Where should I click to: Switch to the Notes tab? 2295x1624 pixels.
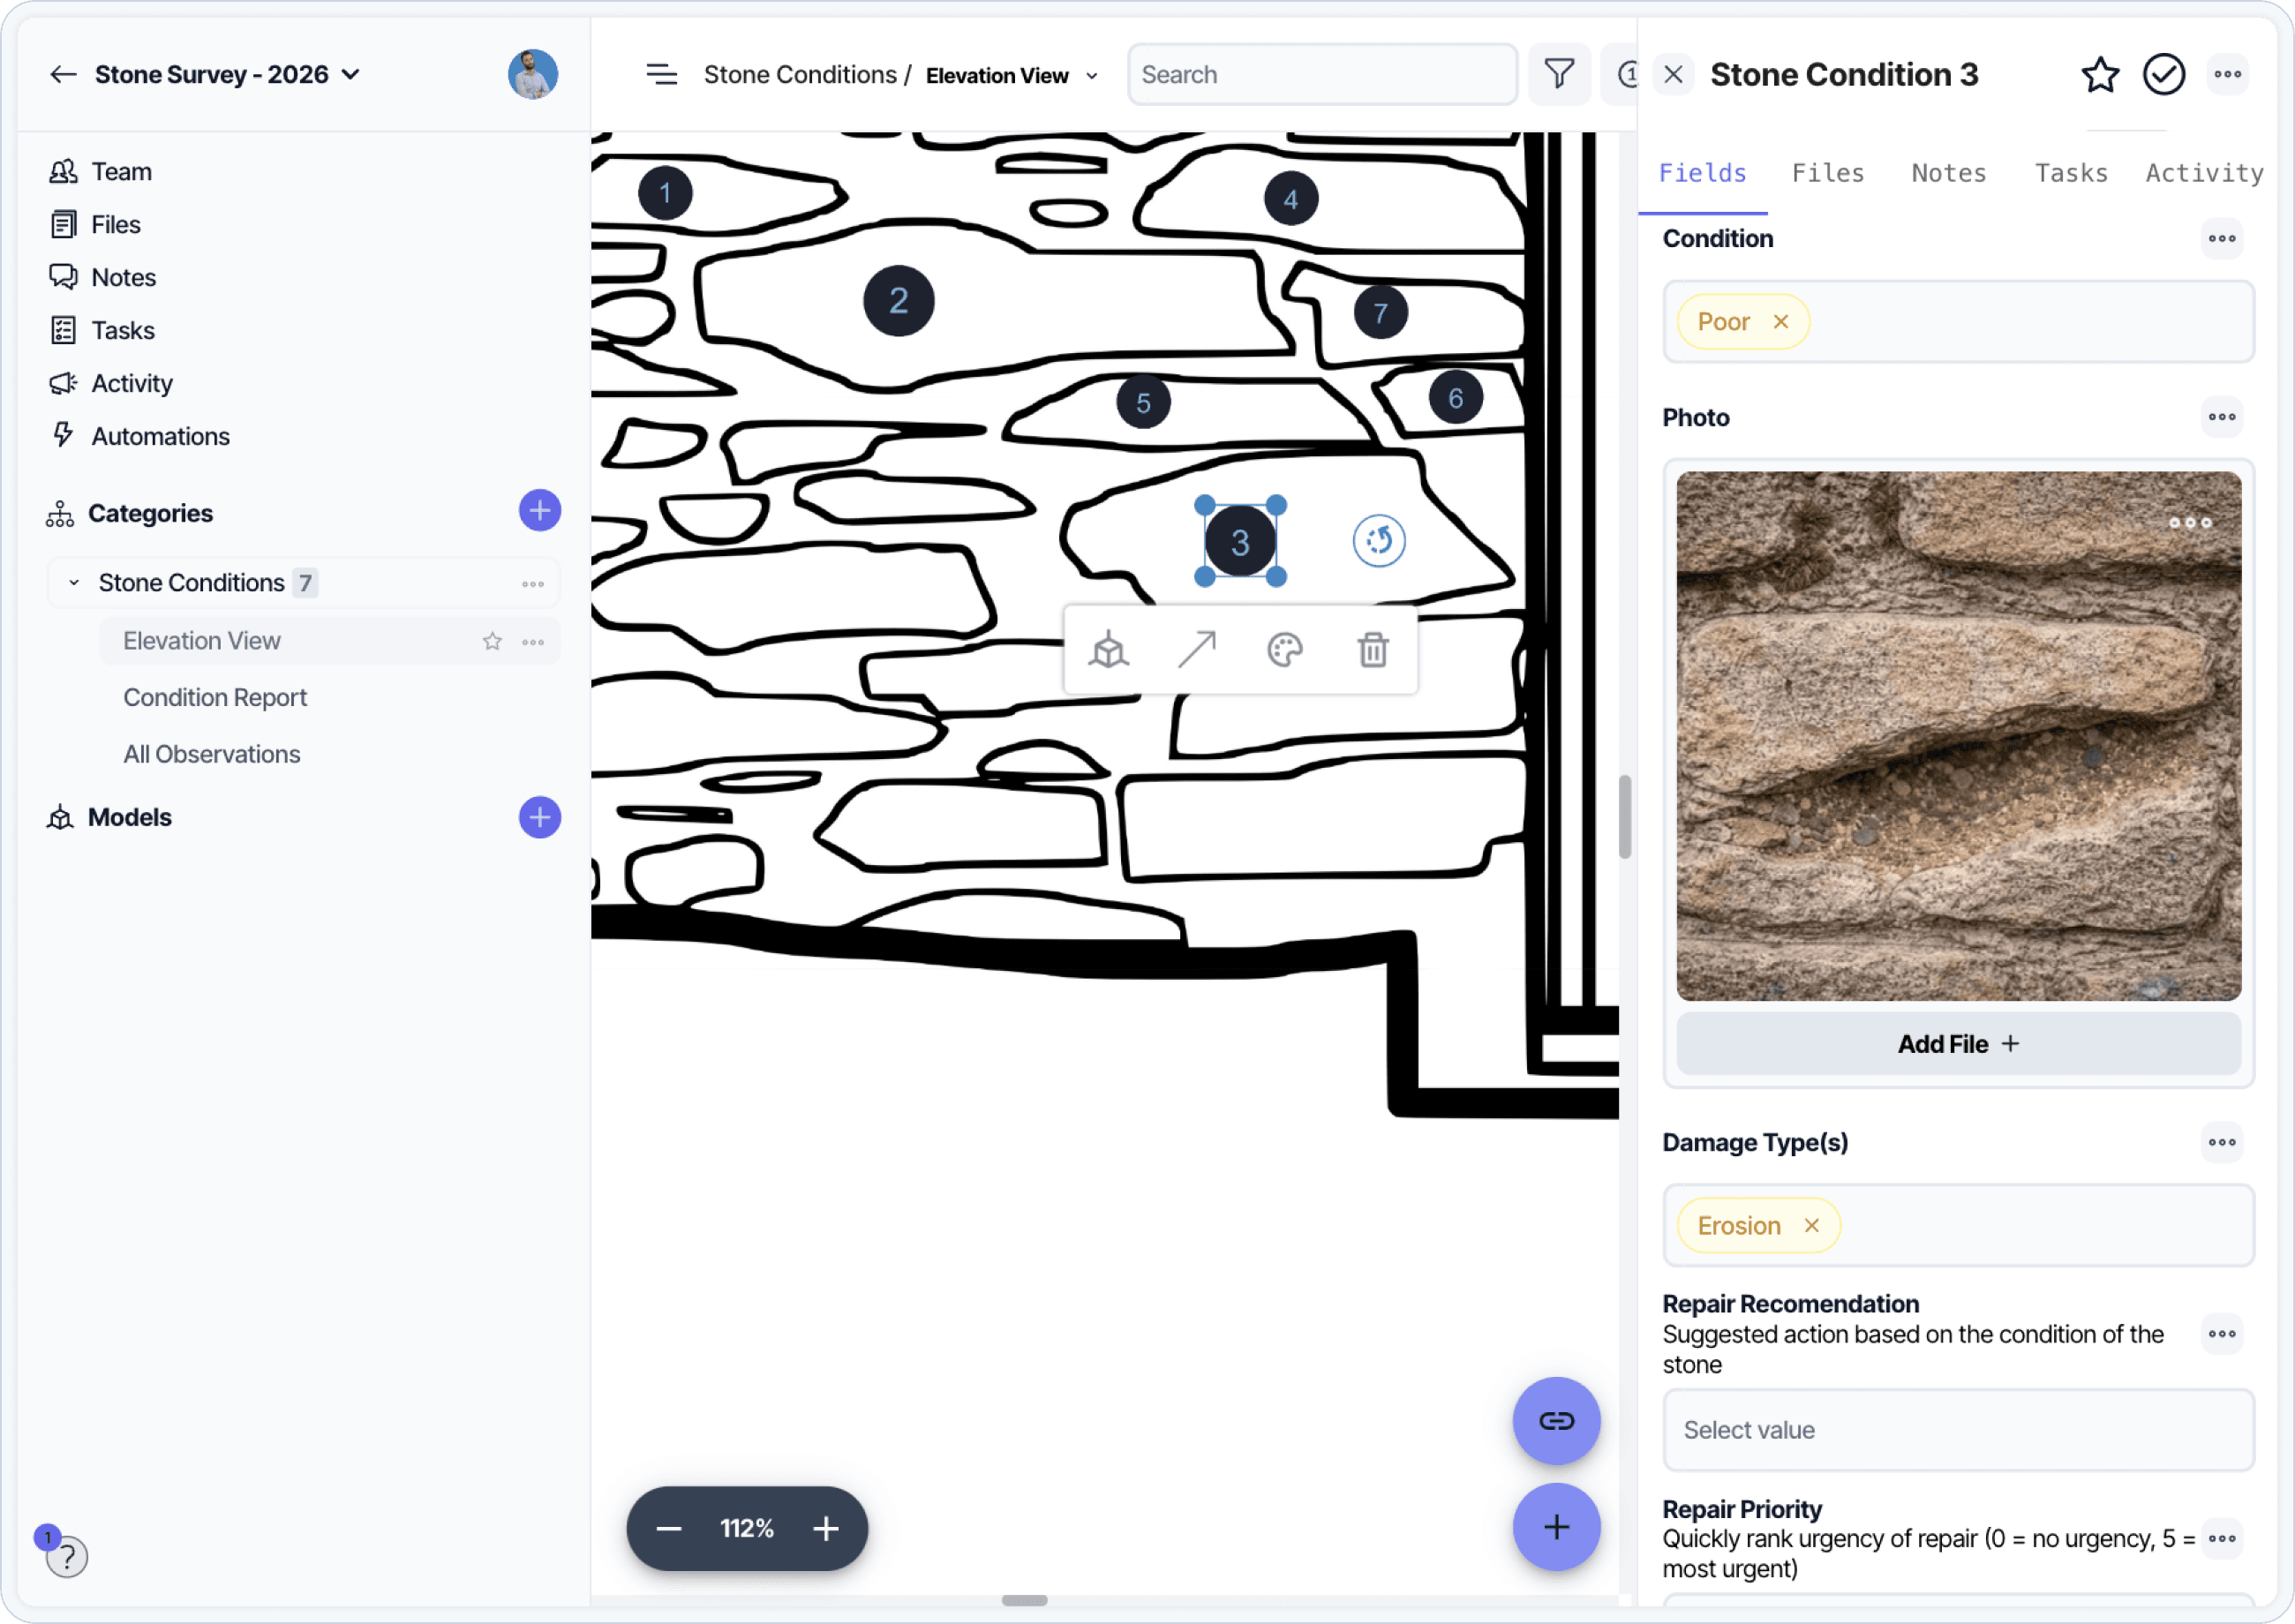[x=1948, y=173]
